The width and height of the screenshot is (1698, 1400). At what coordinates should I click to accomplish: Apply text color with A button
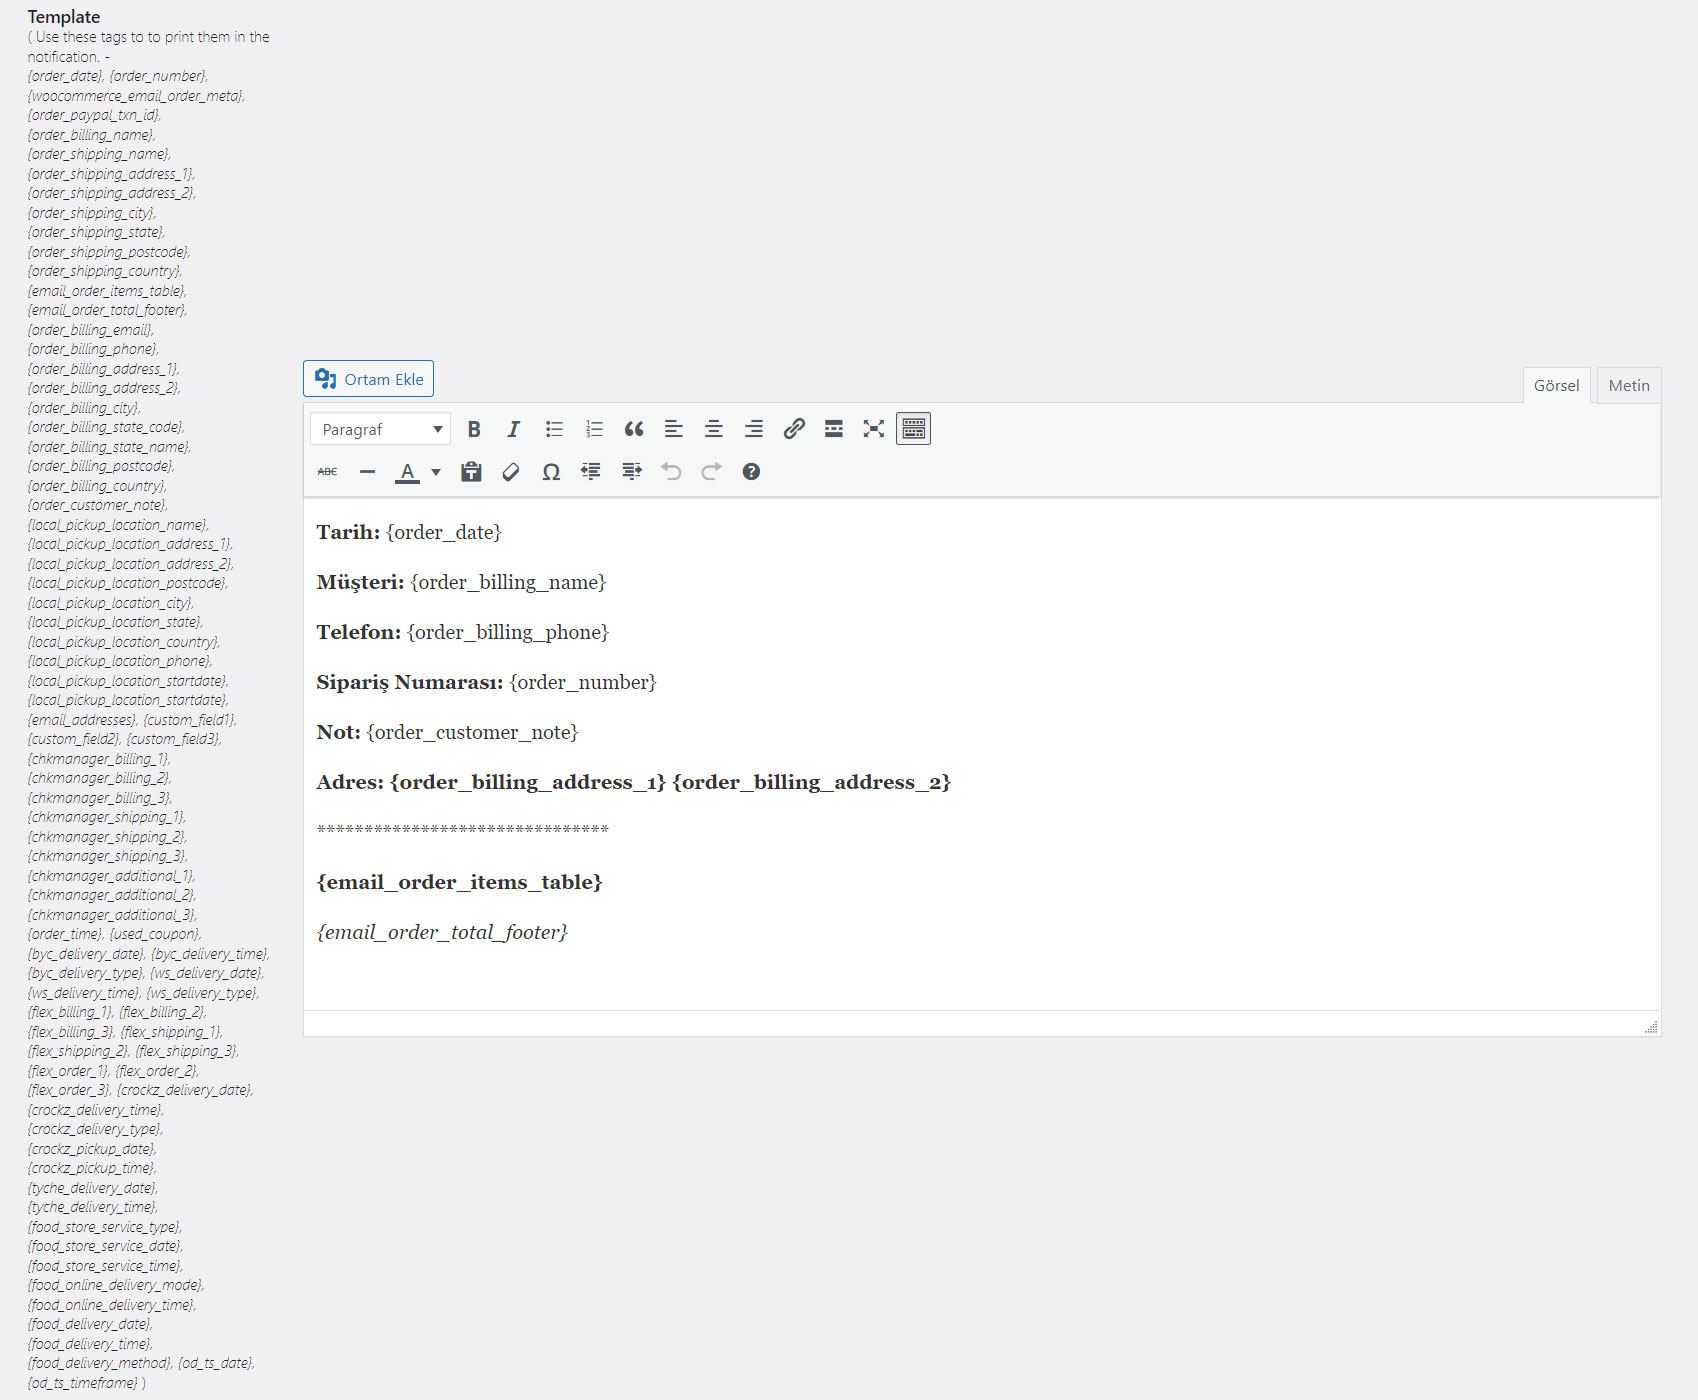click(x=407, y=472)
